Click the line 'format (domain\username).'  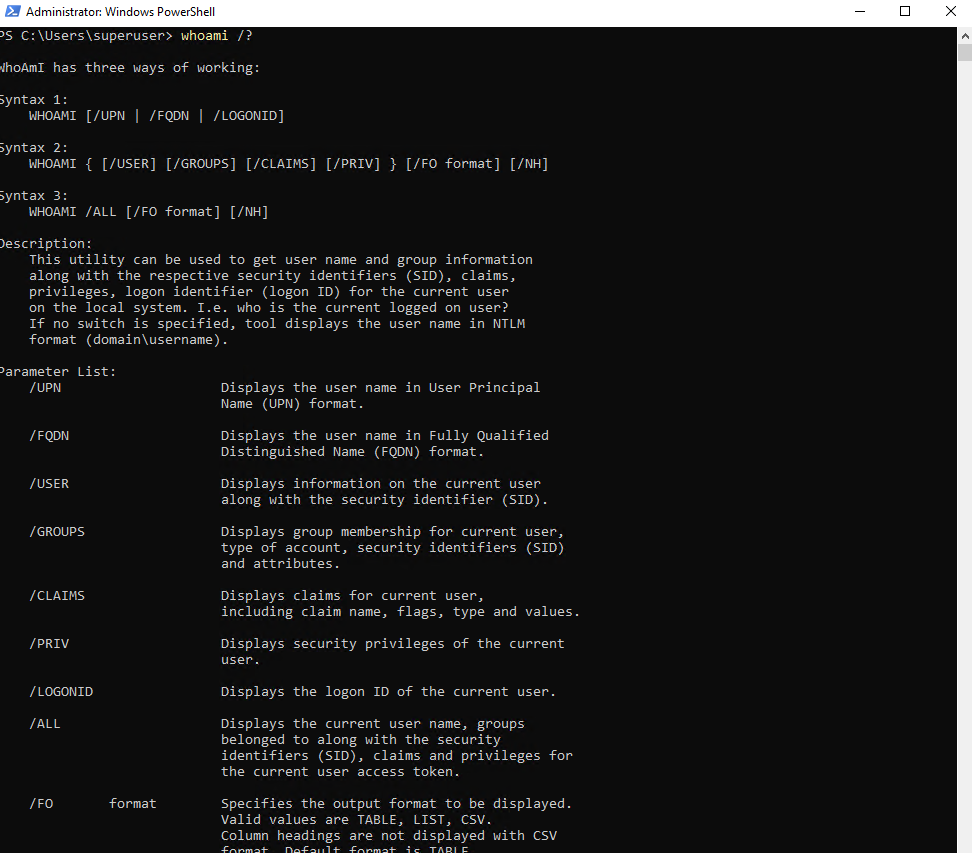[128, 340]
